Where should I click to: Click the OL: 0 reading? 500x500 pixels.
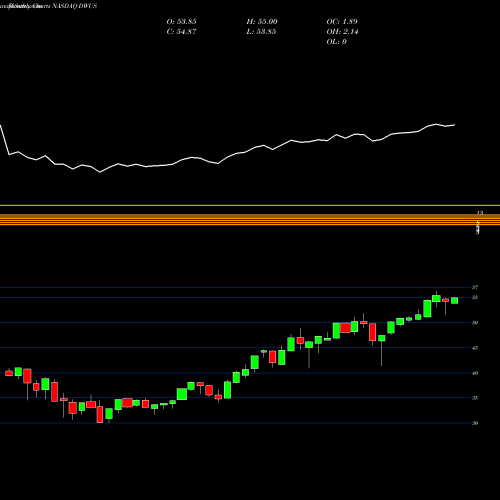coord(336,42)
